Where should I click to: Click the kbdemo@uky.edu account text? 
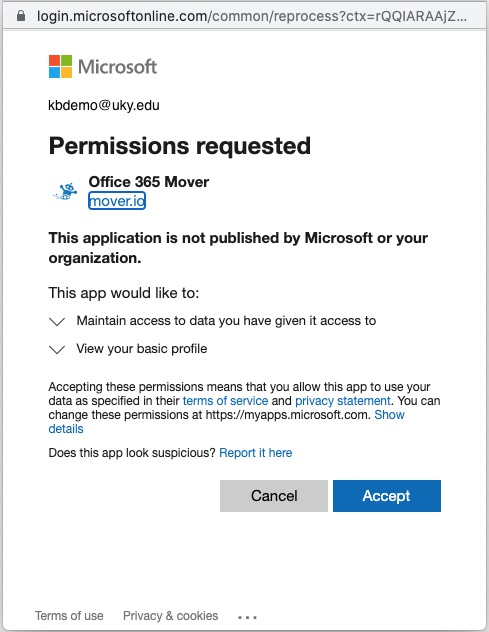[104, 105]
